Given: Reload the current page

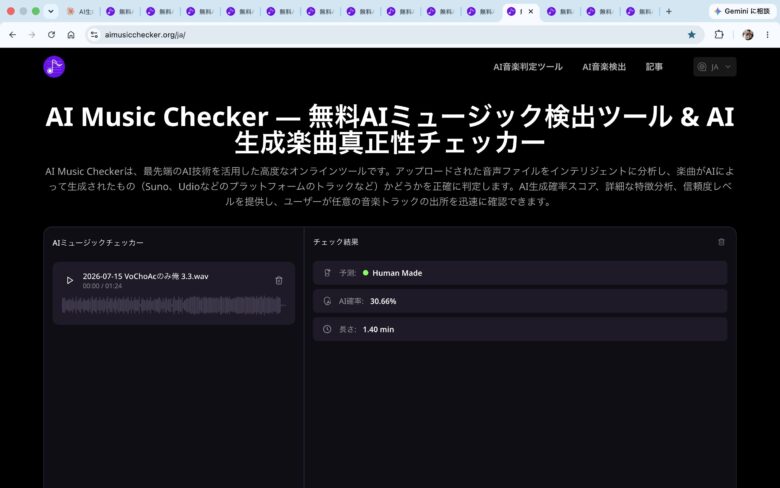Looking at the screenshot, I should point(51,35).
